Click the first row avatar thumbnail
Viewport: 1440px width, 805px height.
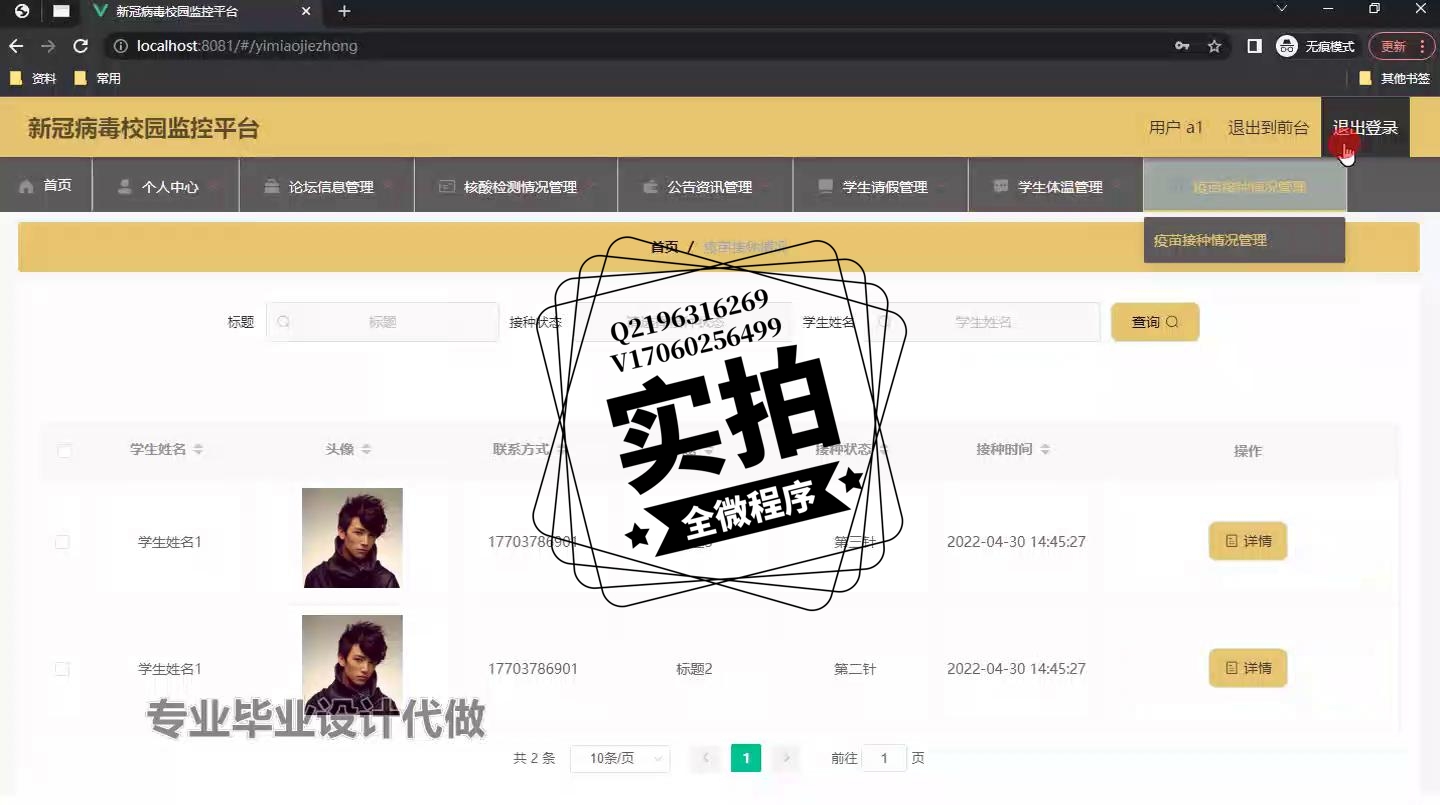tap(352, 538)
